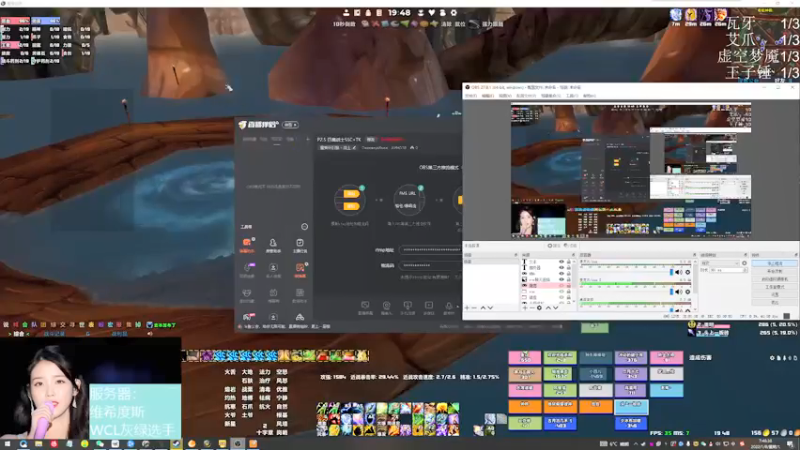The width and height of the screenshot is (800, 450).
Task: Toggle visibility of the pink highlighted OBS source
Action: [x=561, y=286]
